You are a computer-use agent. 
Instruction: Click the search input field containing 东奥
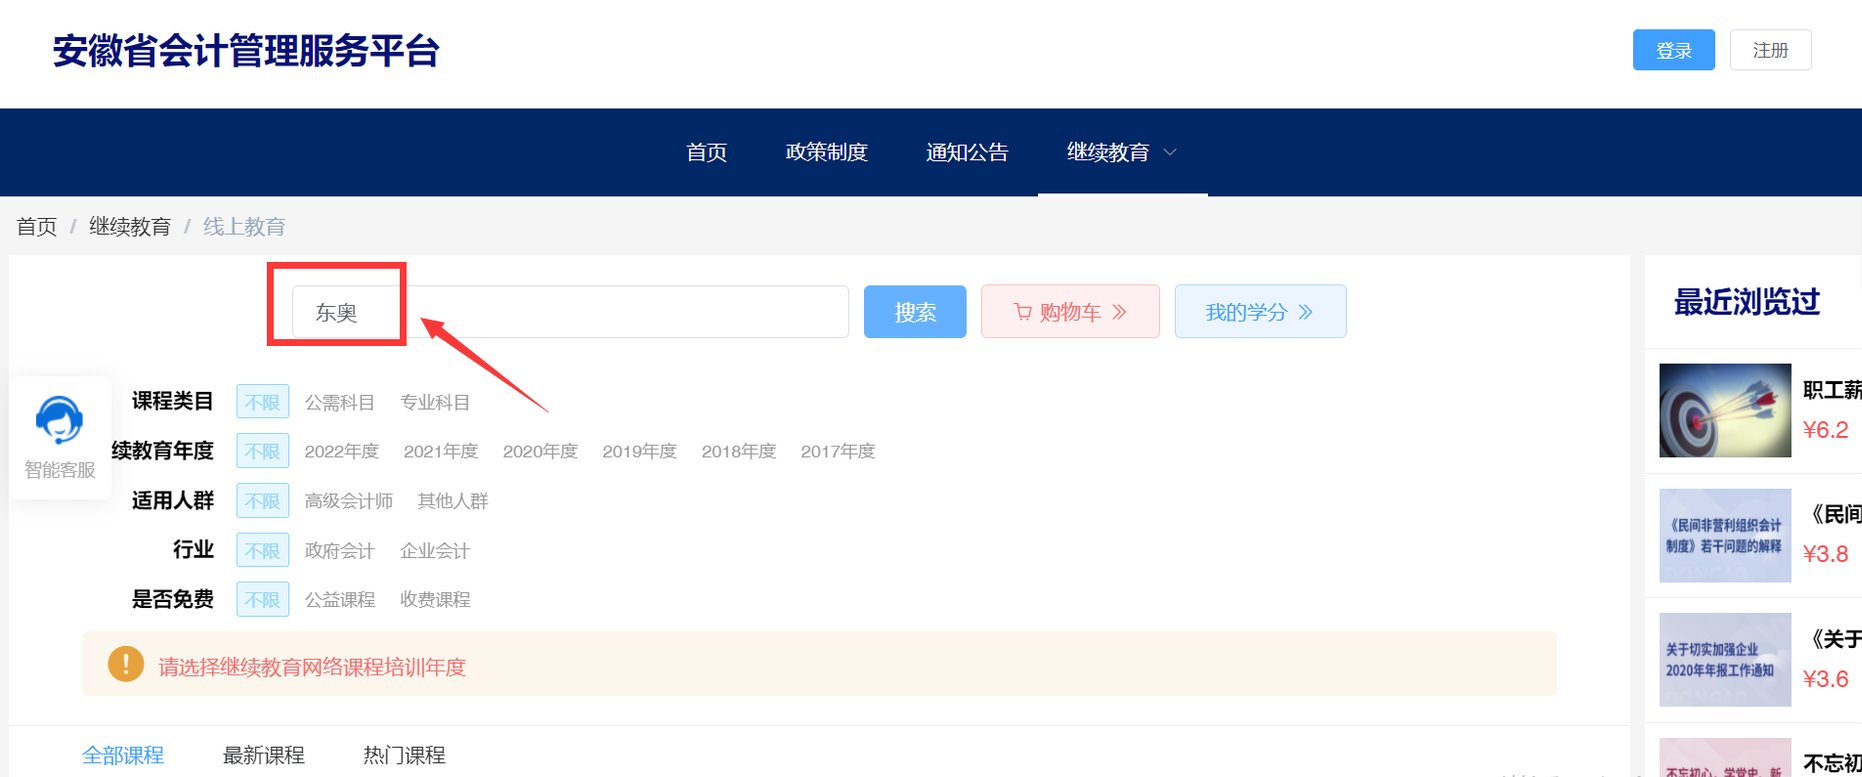tap(570, 312)
